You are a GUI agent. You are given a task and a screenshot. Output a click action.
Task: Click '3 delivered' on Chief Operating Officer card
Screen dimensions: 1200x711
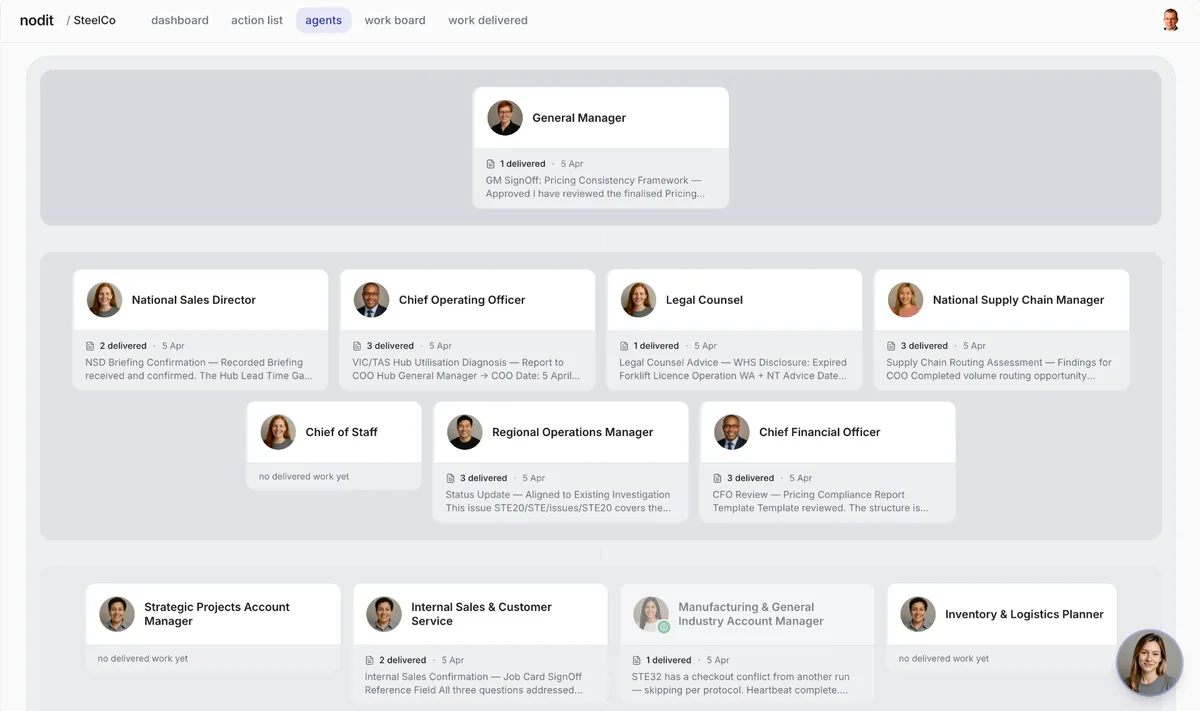[x=390, y=346]
